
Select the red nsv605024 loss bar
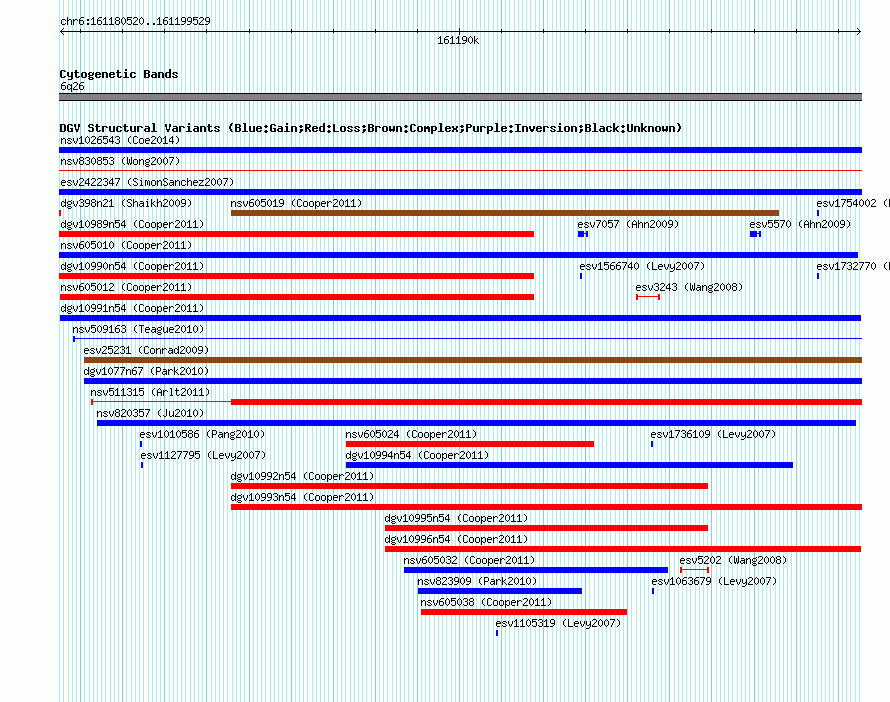click(469, 444)
